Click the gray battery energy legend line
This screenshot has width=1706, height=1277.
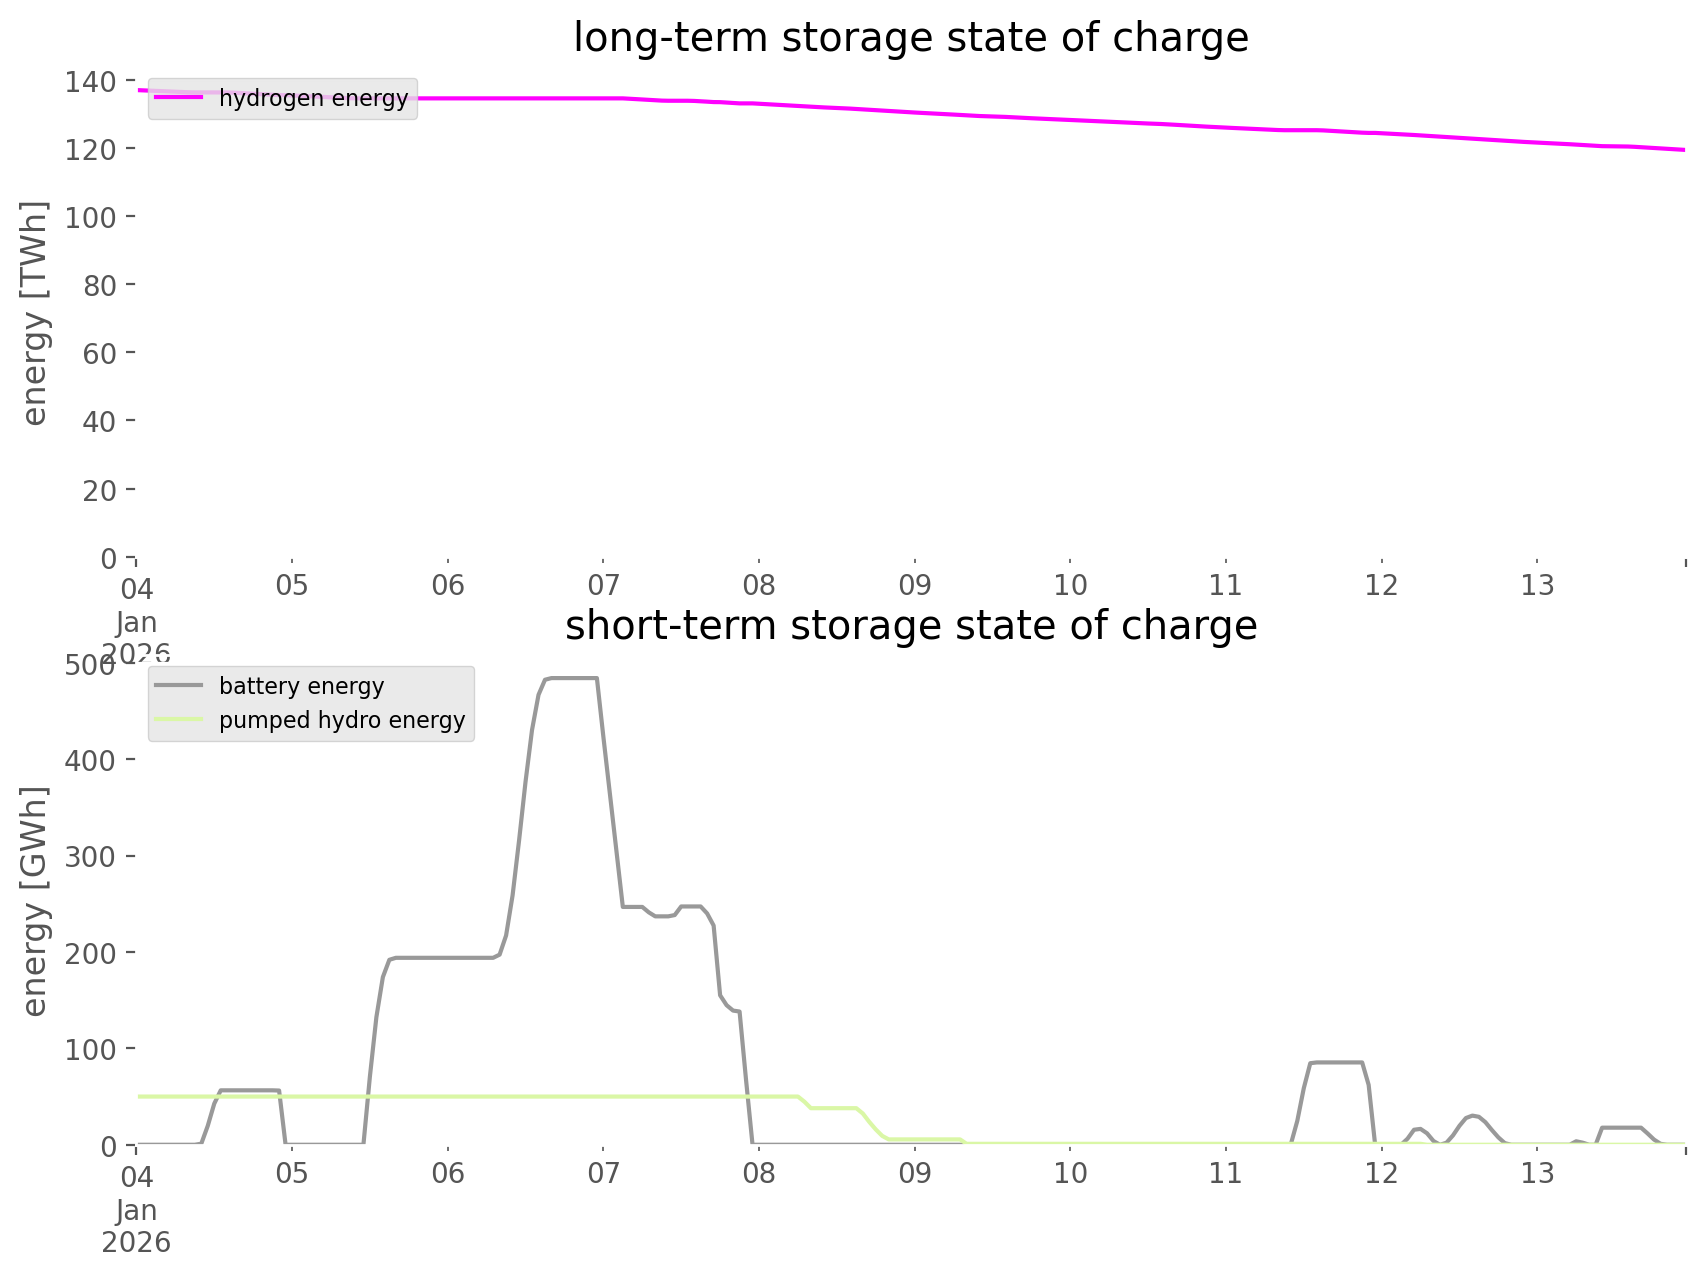178,686
